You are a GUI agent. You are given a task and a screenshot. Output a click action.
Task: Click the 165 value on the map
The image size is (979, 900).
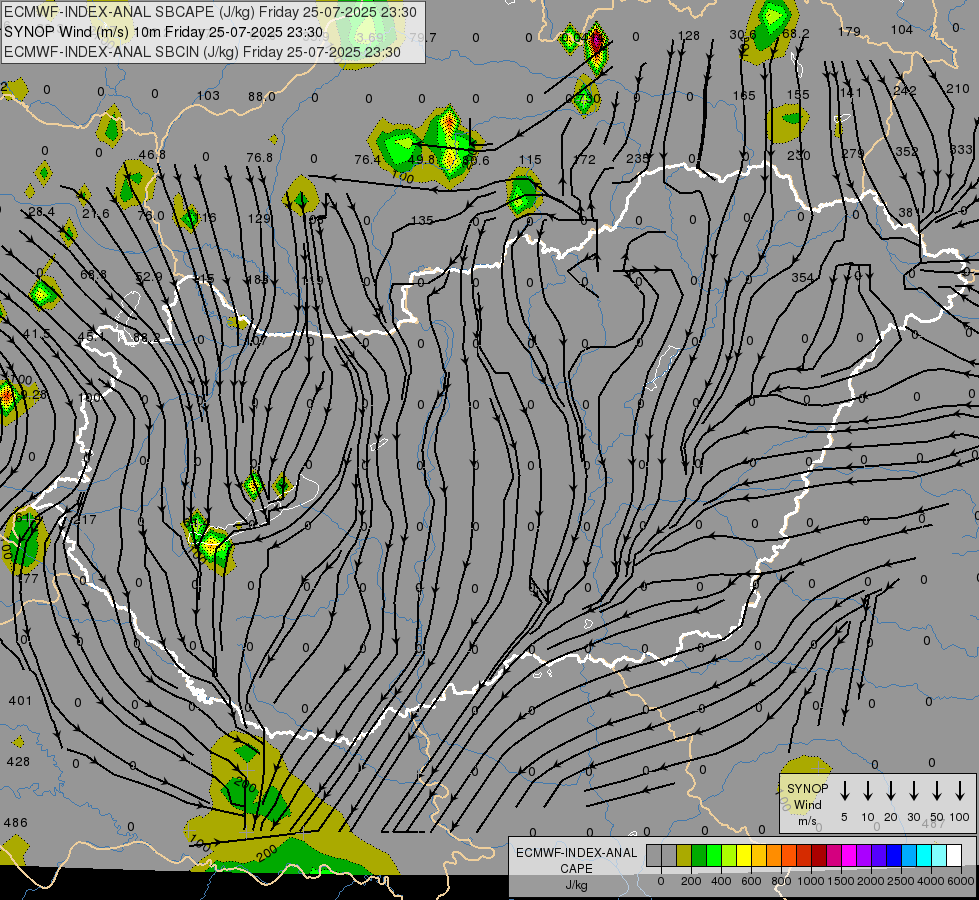pyautogui.click(x=744, y=96)
